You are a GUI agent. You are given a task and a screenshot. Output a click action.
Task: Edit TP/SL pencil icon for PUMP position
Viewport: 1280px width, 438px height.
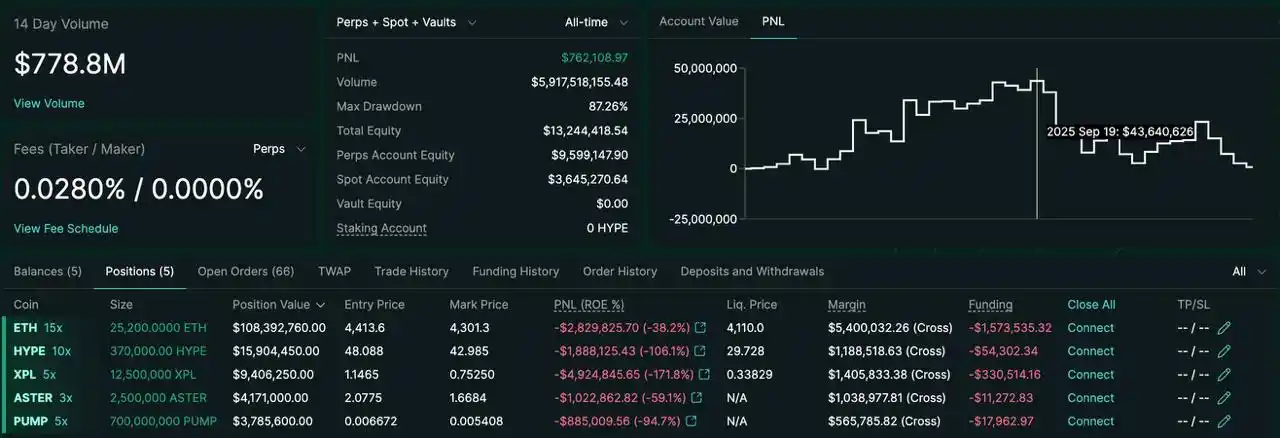tap(1224, 421)
